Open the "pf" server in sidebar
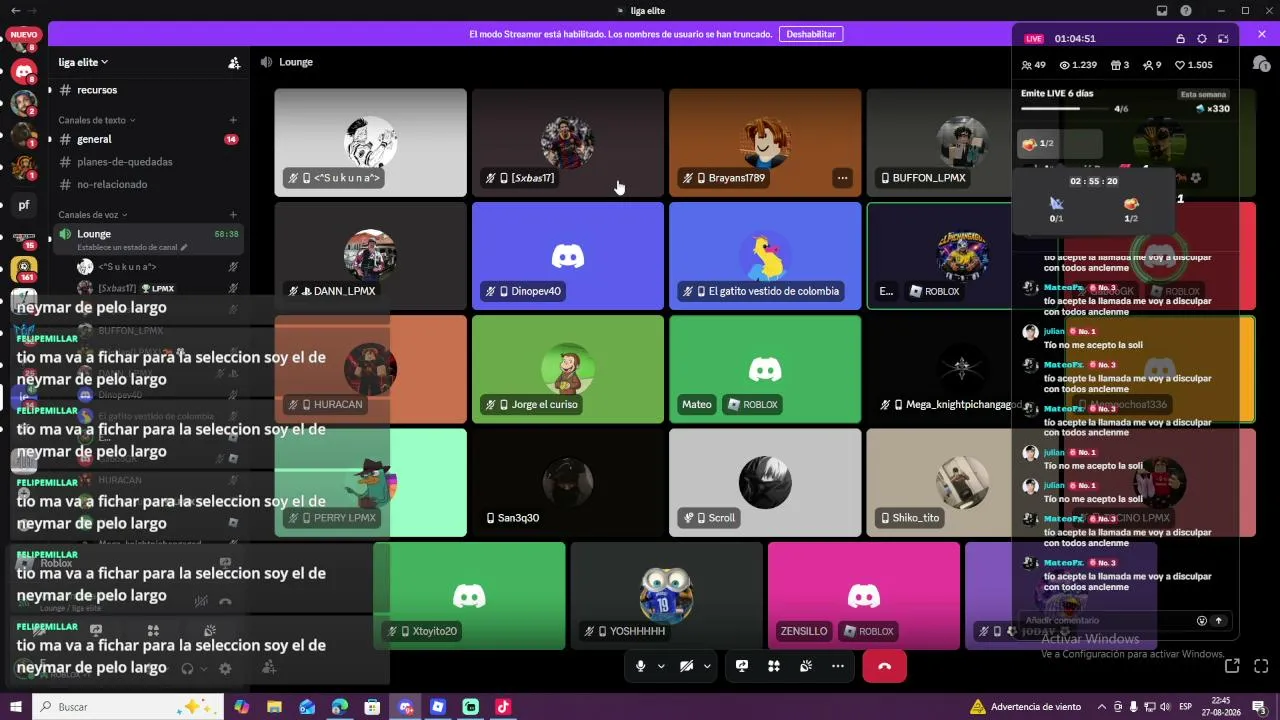The image size is (1280, 720). pyautogui.click(x=24, y=205)
